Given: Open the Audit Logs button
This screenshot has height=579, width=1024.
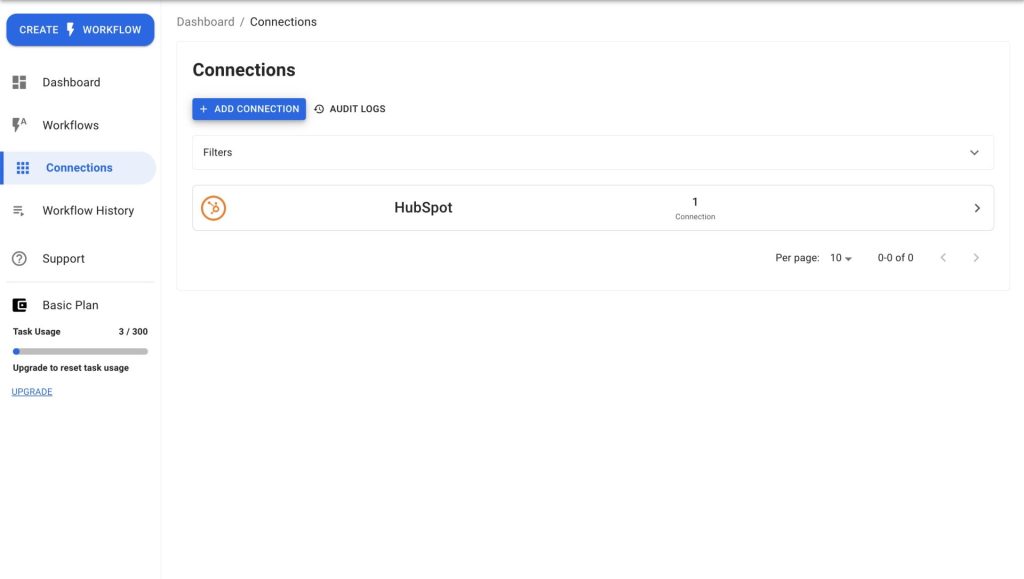Looking at the screenshot, I should [x=349, y=109].
